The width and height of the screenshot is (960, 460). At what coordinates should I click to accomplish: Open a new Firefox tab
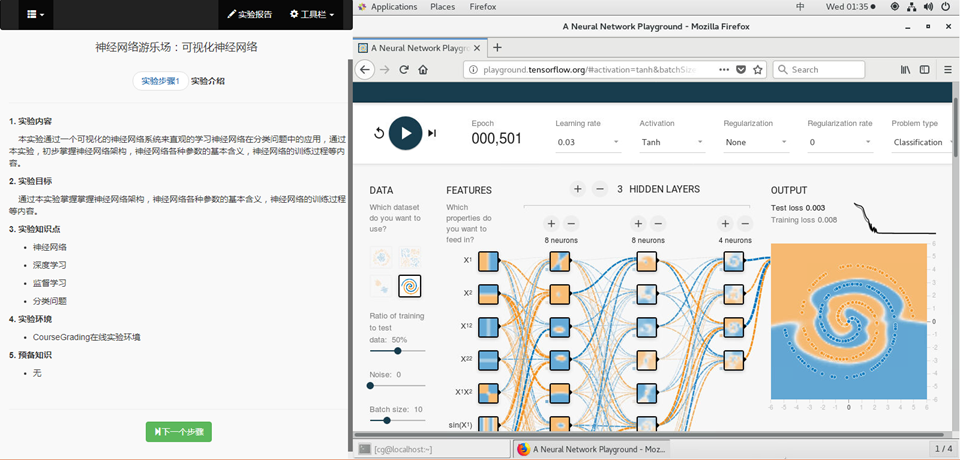(x=497, y=47)
